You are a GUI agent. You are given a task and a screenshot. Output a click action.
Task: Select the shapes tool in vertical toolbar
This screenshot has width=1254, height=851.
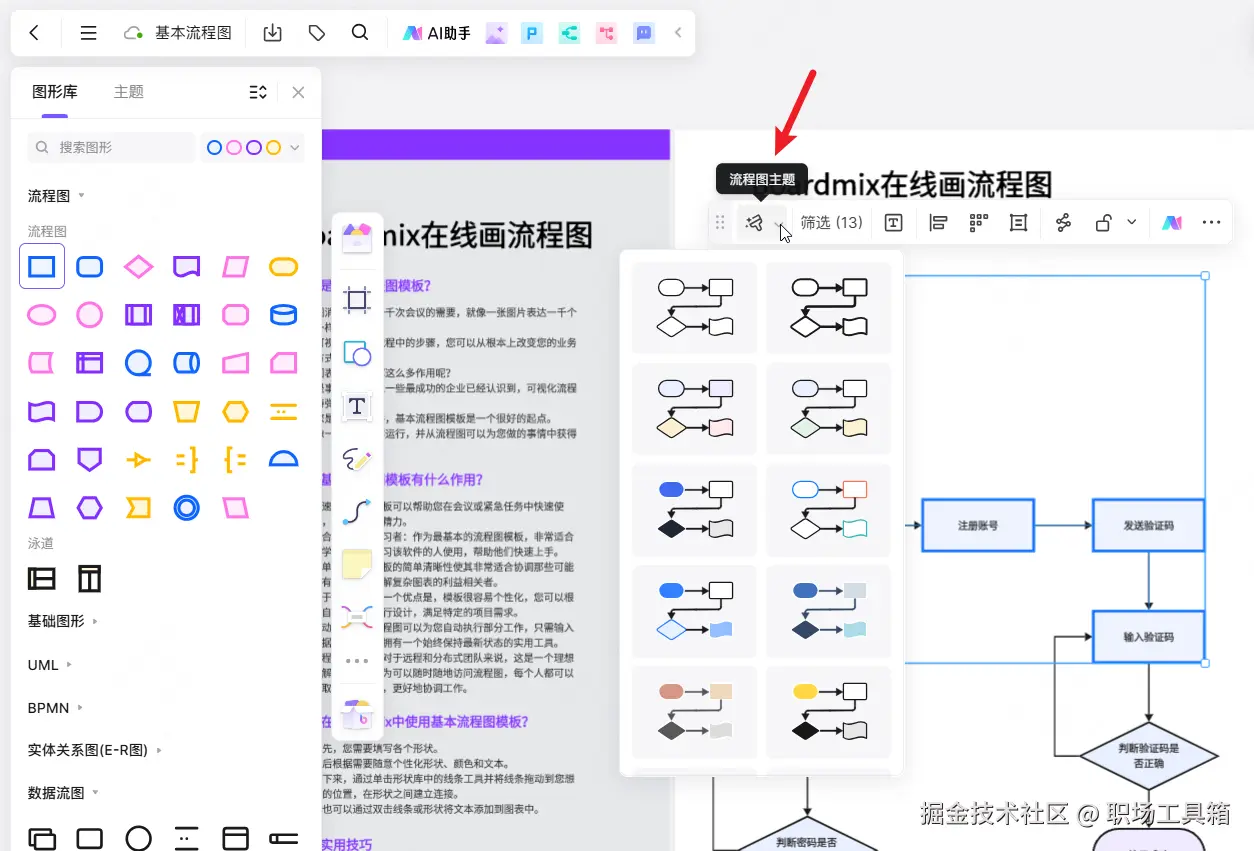coord(357,353)
